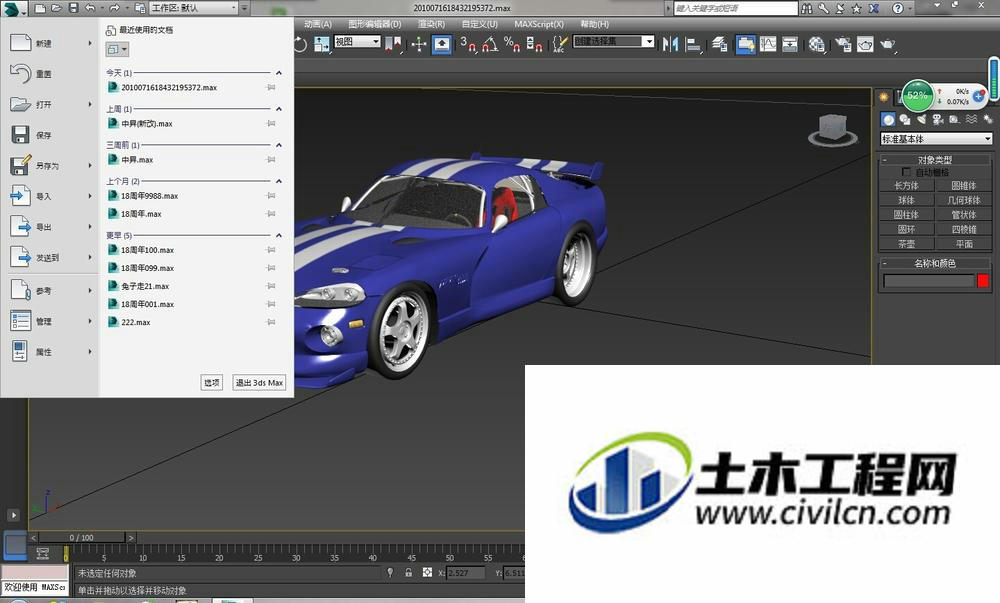The image size is (1000, 603).
Task: Collapse the 上个月 (2) recent documents group
Action: (x=279, y=181)
